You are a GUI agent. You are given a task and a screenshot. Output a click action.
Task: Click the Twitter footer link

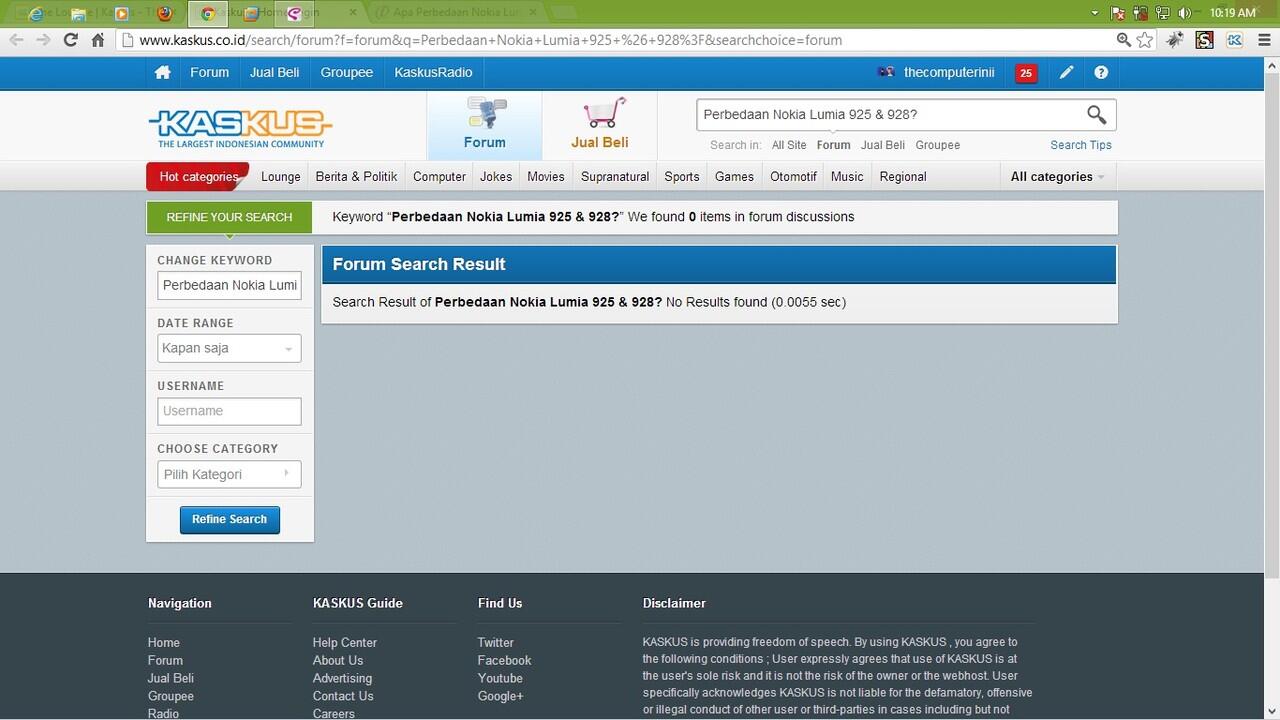pos(495,643)
